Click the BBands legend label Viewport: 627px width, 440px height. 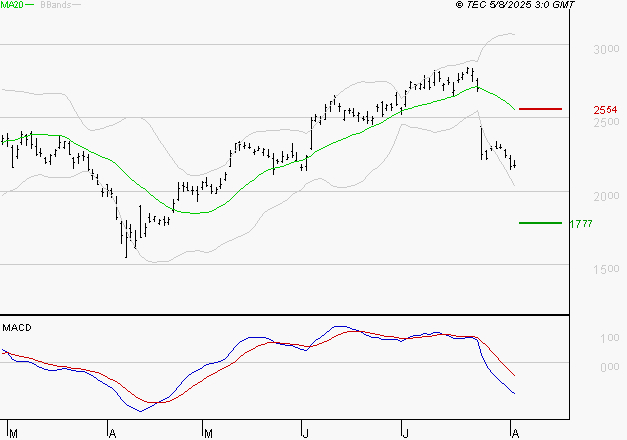(56, 5)
